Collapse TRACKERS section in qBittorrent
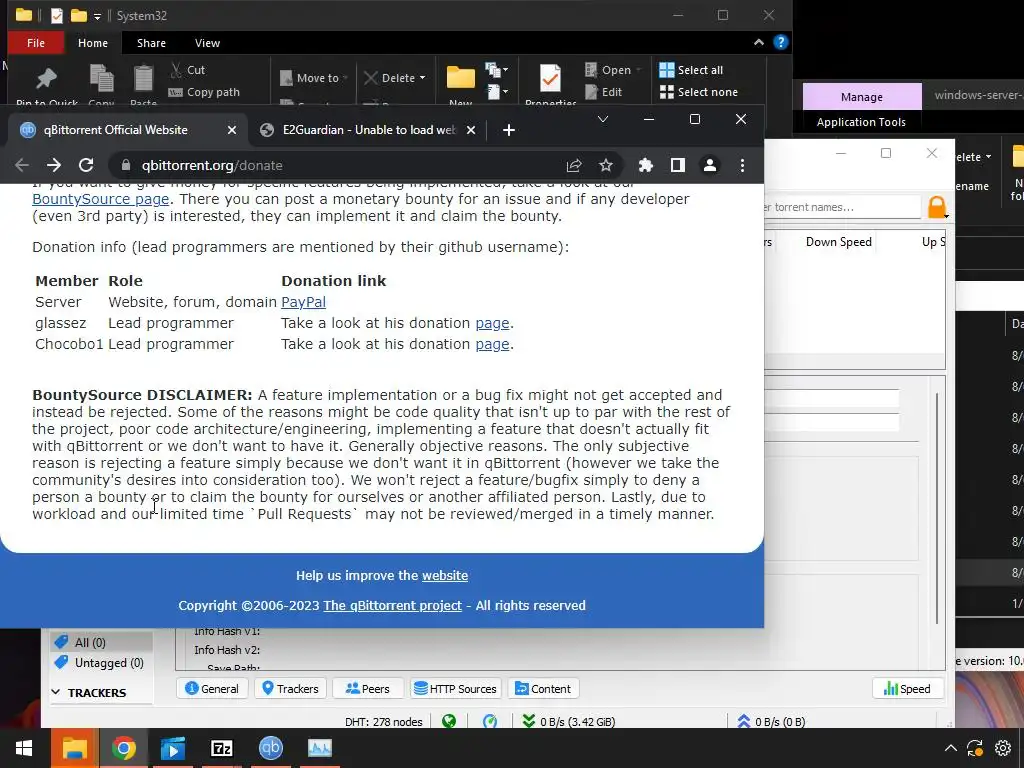The height and width of the screenshot is (768, 1024). (x=56, y=692)
